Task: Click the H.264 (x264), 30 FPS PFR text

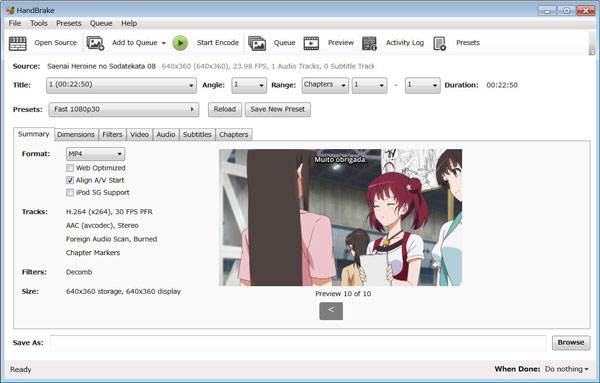Action: (109, 212)
